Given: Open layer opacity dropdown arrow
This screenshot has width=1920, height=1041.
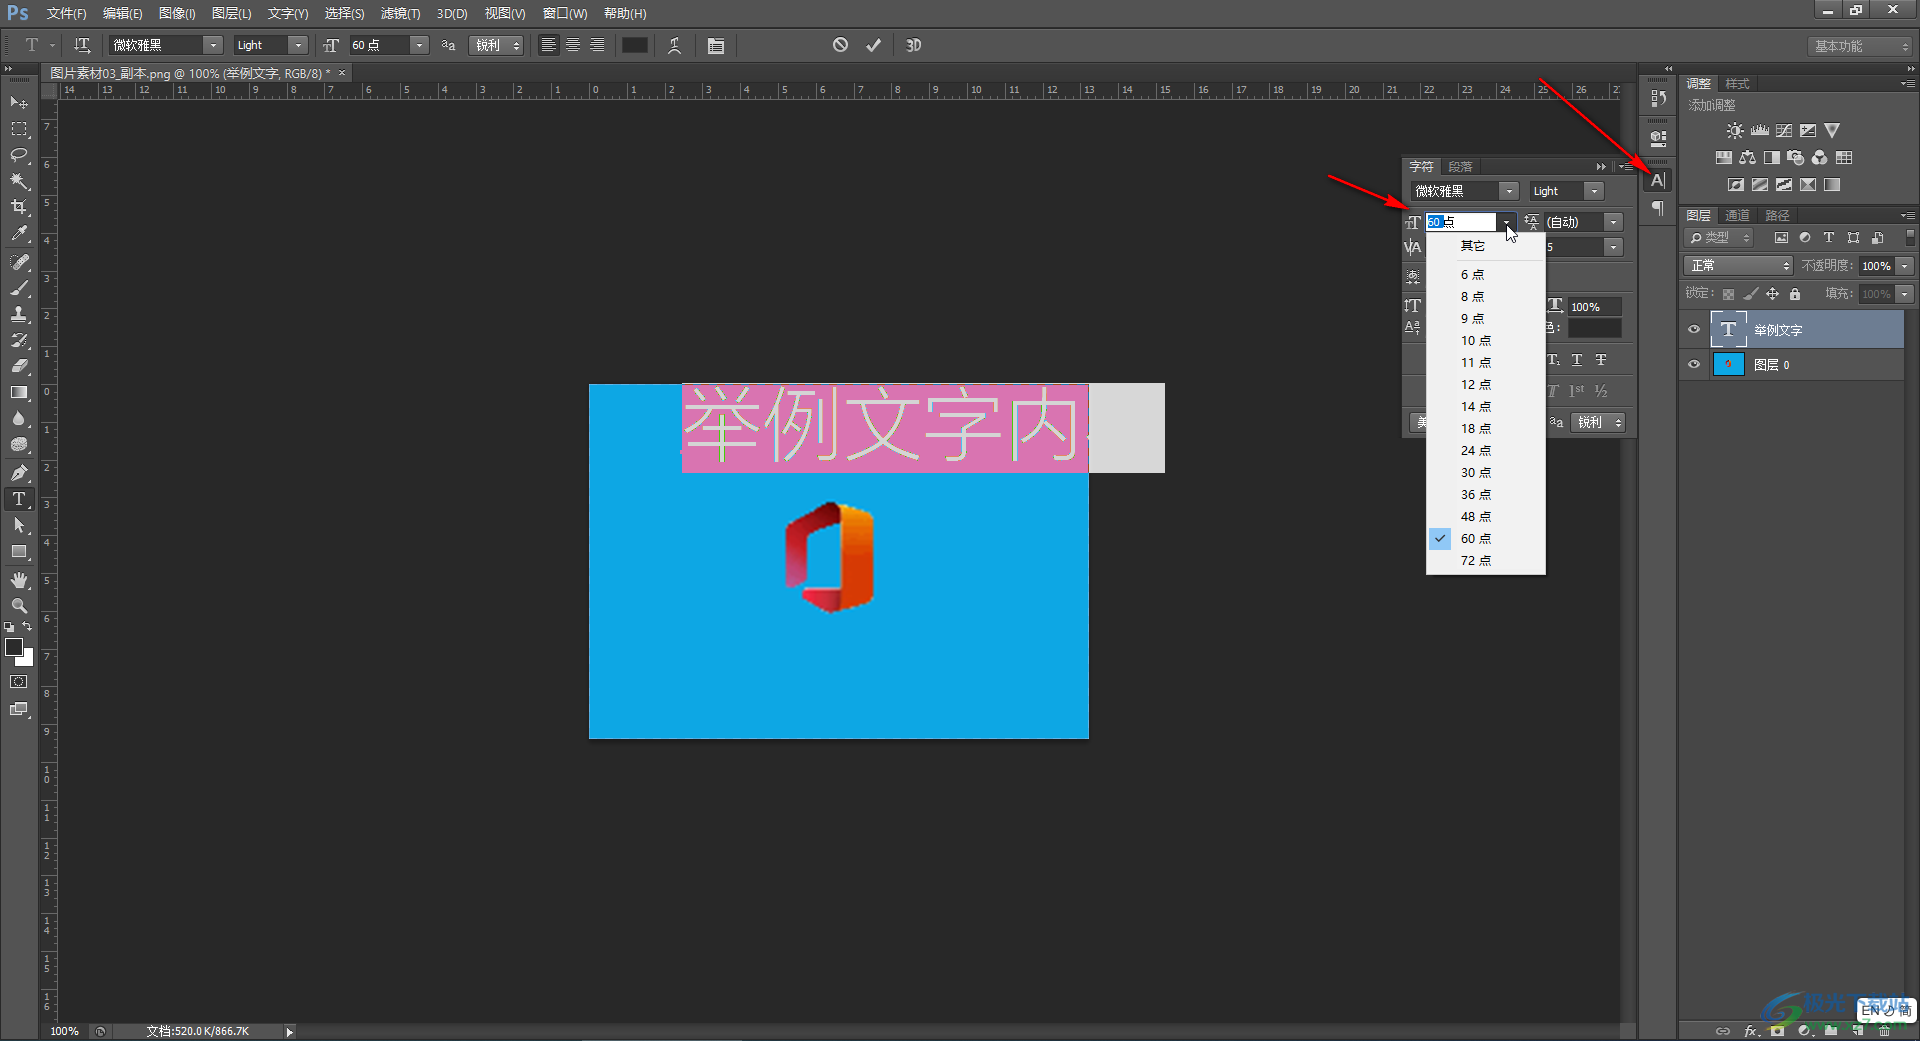Looking at the screenshot, I should pos(1905,265).
